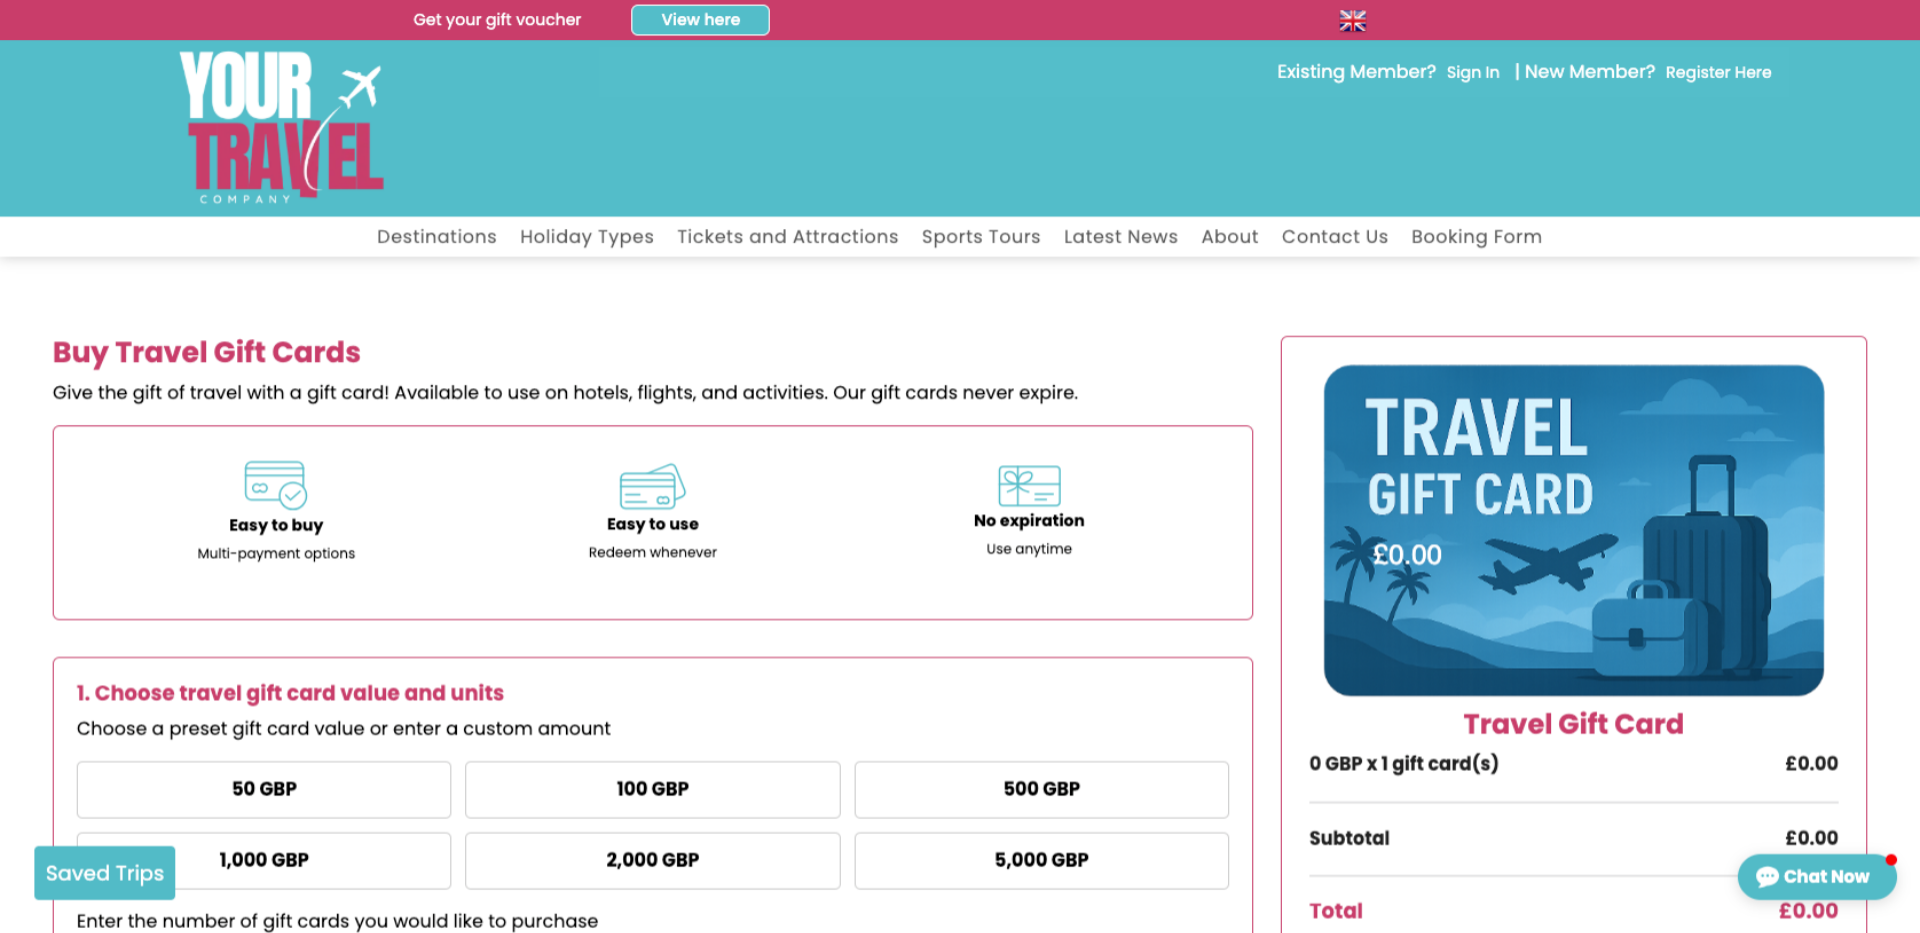The width and height of the screenshot is (1920, 933).
Task: Open the Sports Tours page
Action: tap(980, 237)
